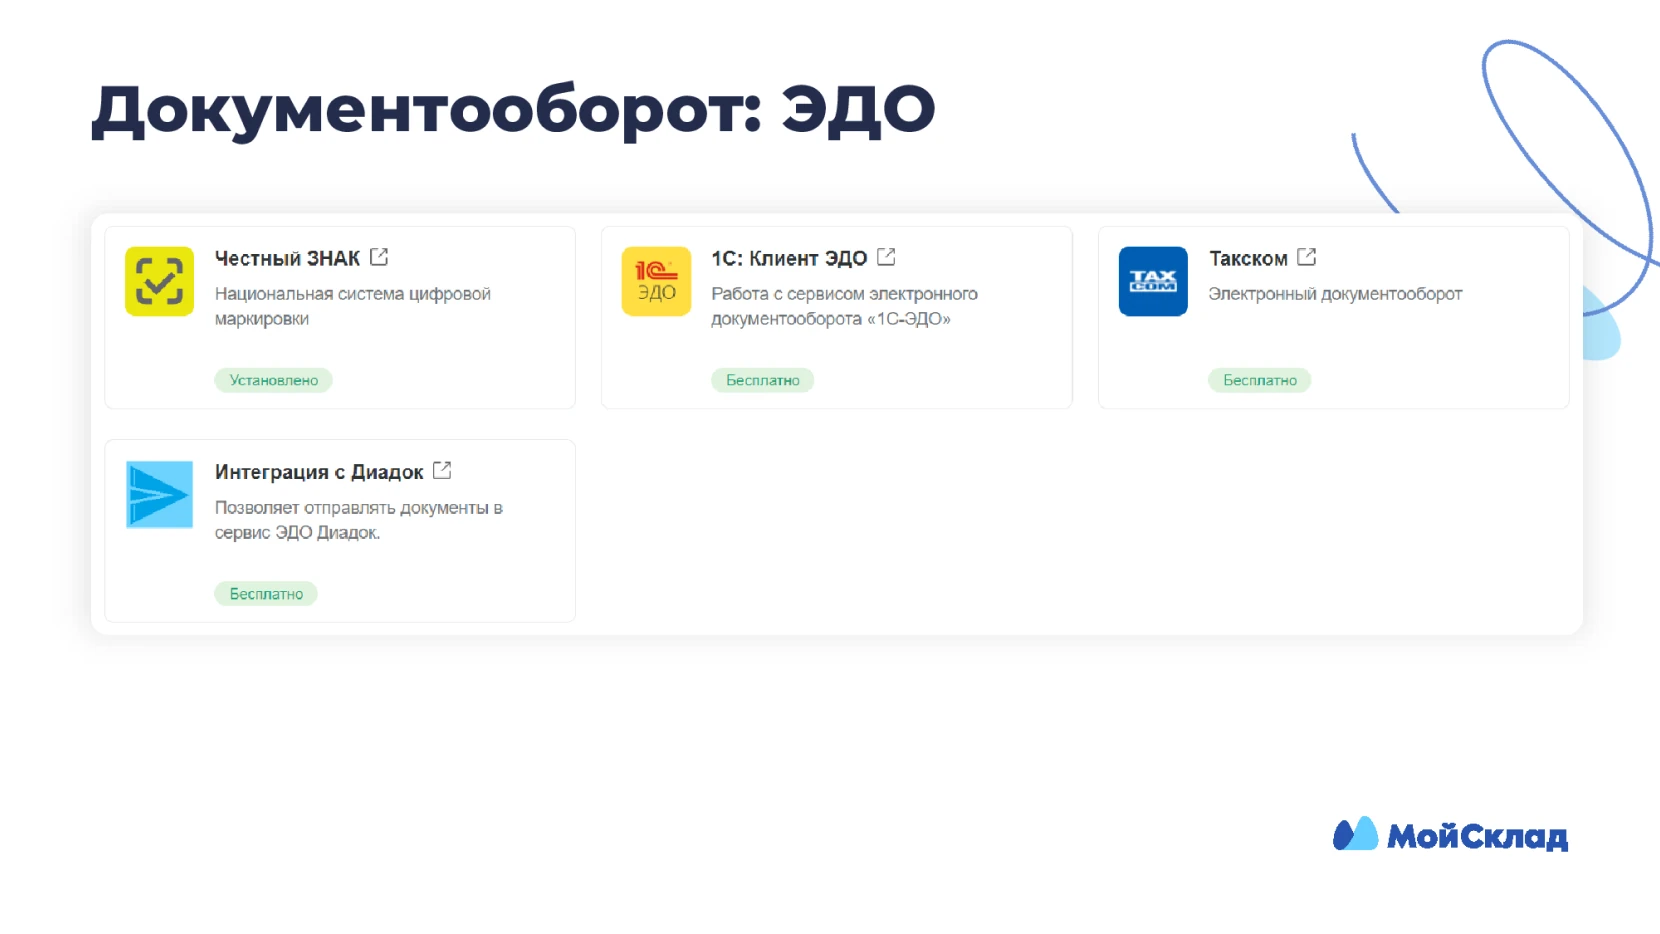
Task: Click Бесплатно badge on Такском card
Action: [x=1259, y=380]
